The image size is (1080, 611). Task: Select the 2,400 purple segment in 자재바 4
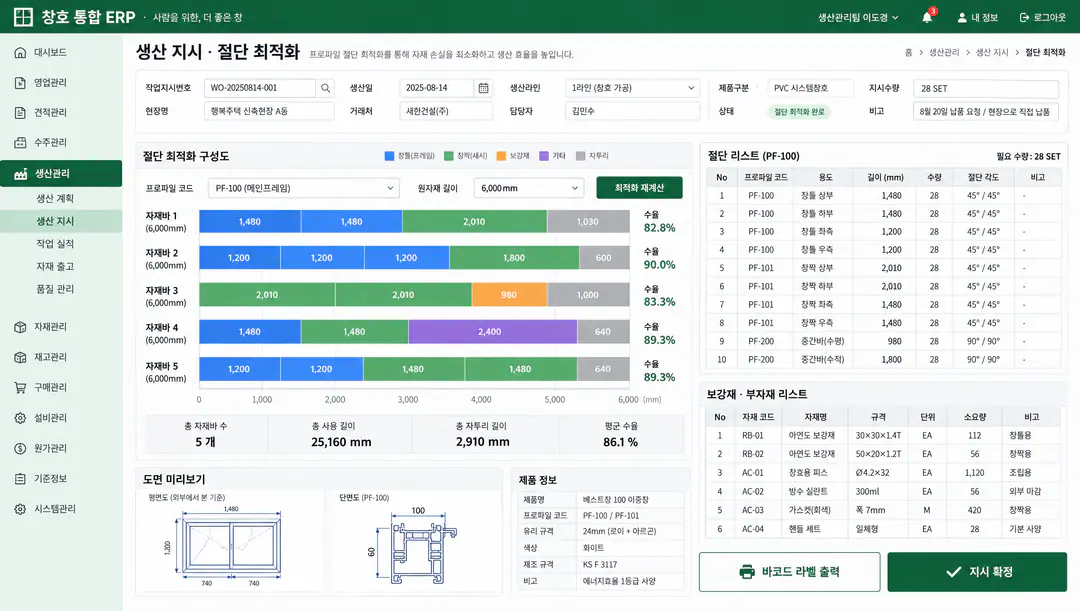(x=492, y=331)
